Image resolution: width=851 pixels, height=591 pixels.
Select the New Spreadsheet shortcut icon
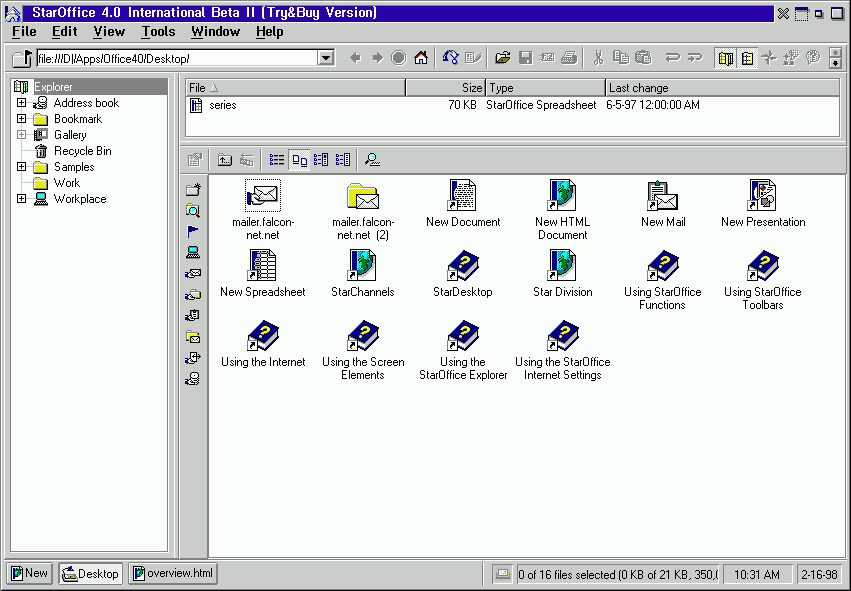[x=263, y=274]
